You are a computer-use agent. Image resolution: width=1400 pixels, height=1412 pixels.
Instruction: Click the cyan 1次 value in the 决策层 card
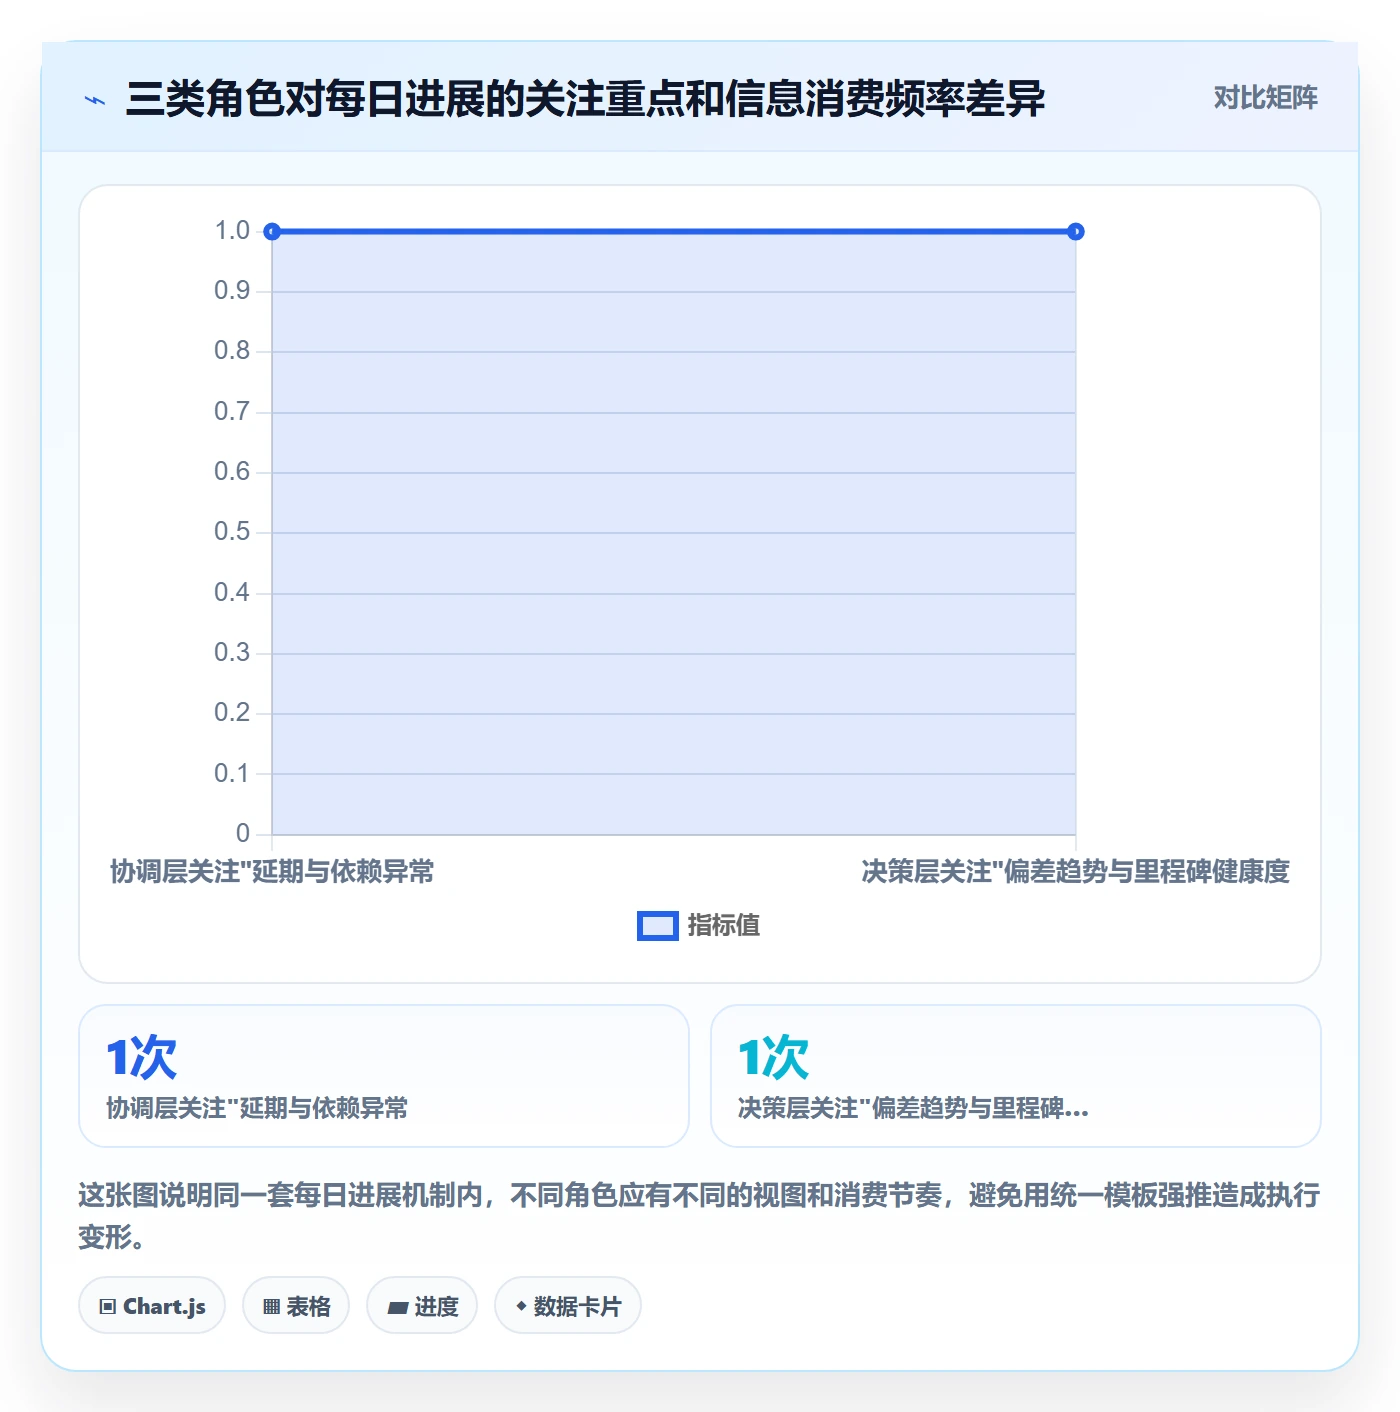tap(773, 1057)
